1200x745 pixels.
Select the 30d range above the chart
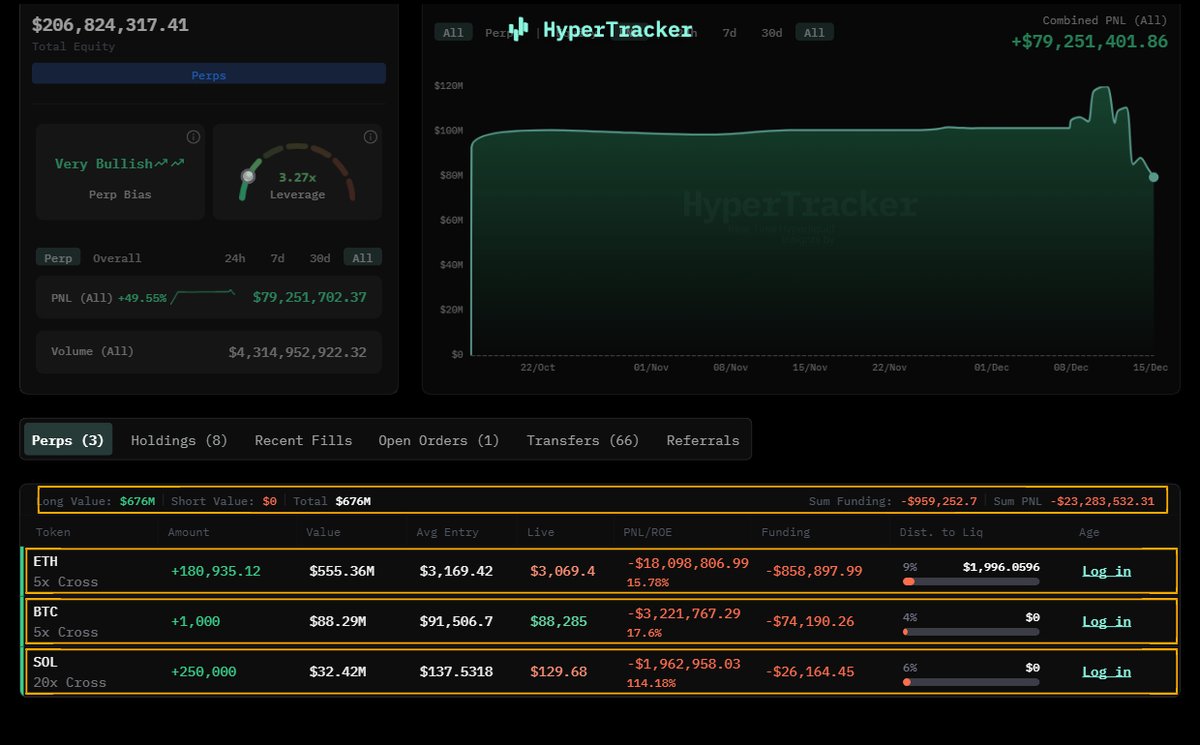pyautogui.click(x=771, y=33)
